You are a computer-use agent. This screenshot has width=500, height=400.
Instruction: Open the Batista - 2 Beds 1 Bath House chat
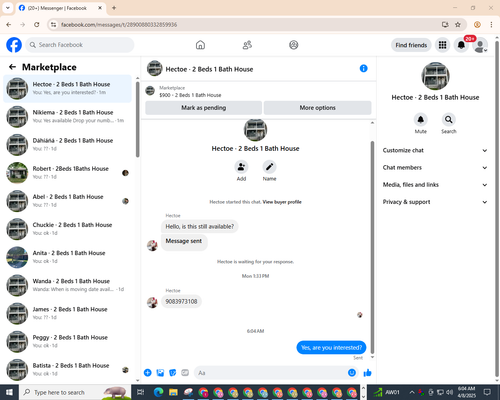67,370
